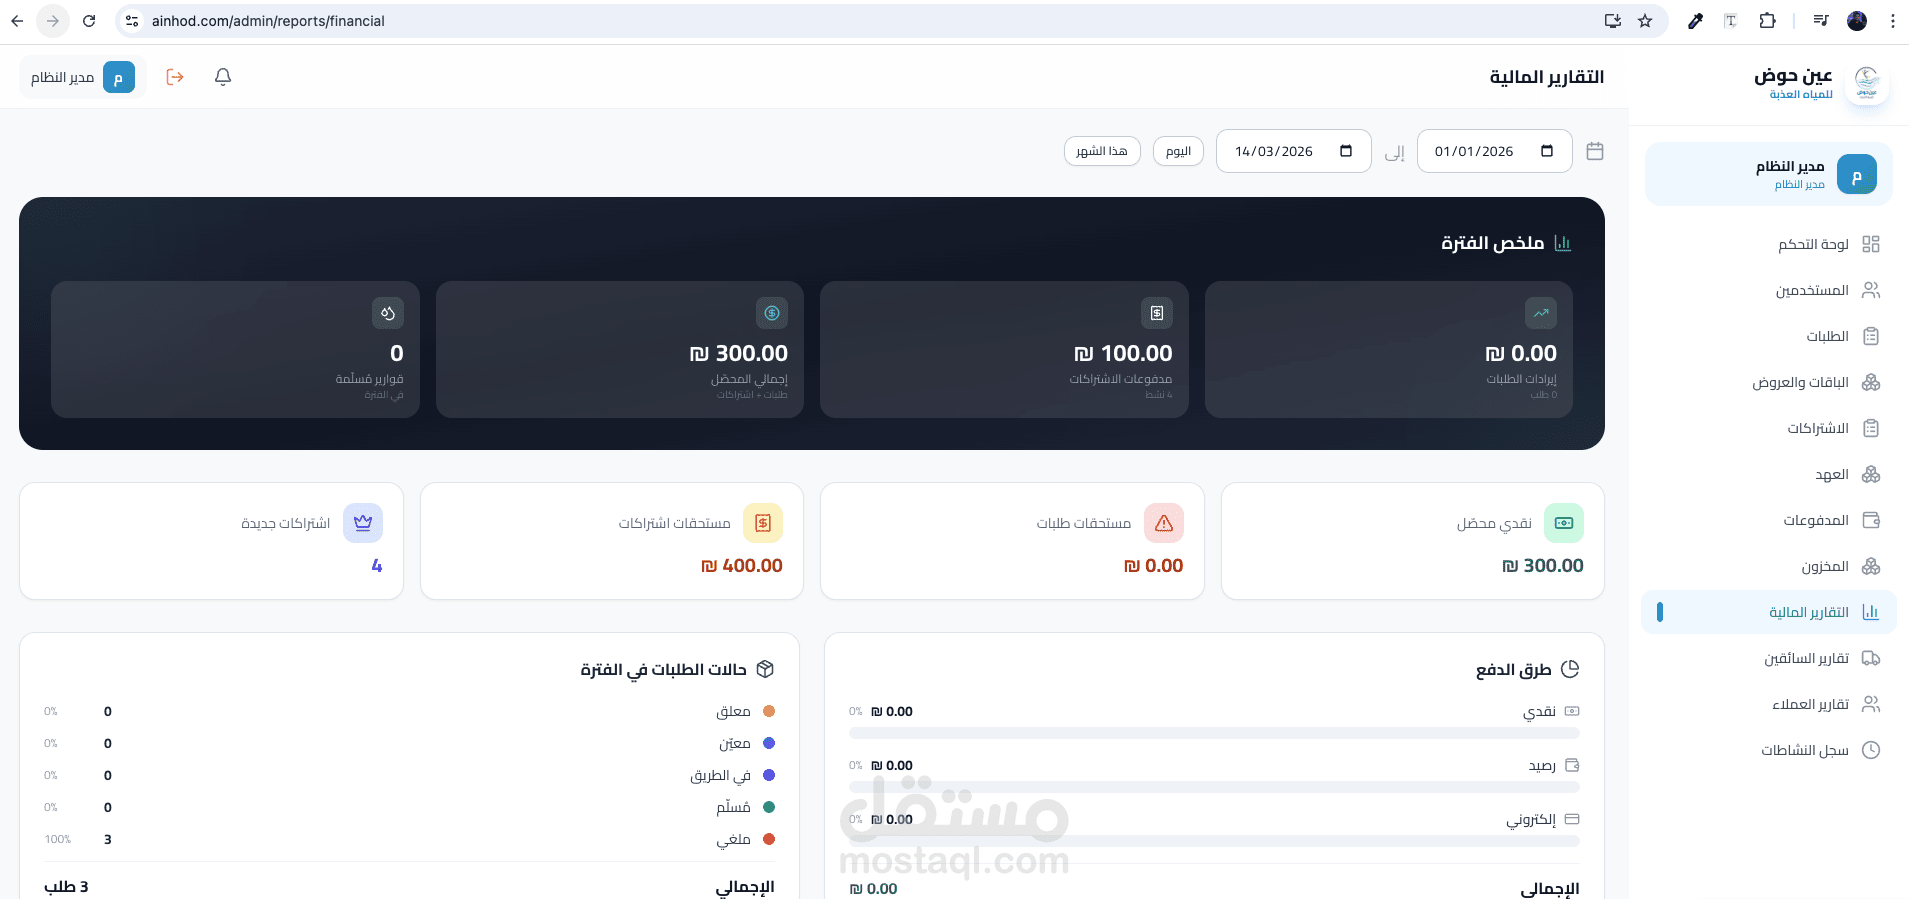Image resolution: width=1909 pixels, height=899 pixels.
Task: Click the في الطريق status row label
Action: tap(720, 775)
